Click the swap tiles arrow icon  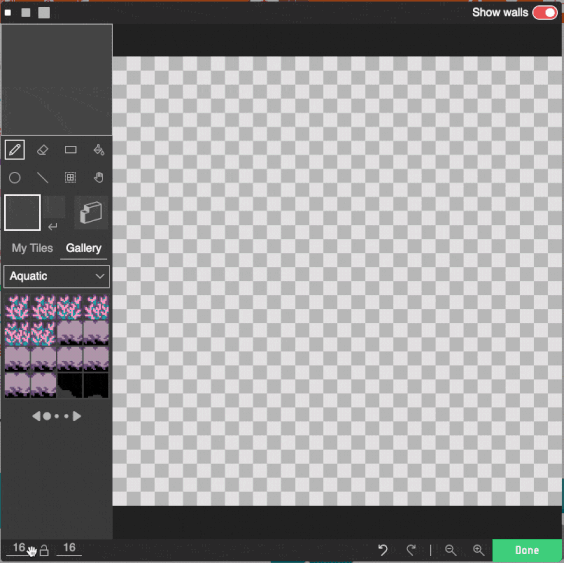pos(53,227)
